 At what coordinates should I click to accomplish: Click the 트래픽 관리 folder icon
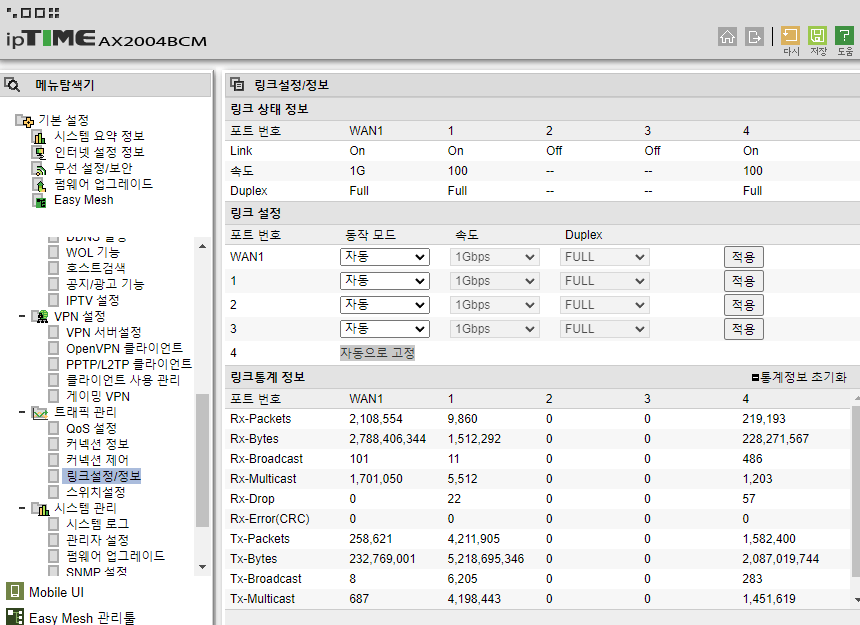click(x=40, y=412)
